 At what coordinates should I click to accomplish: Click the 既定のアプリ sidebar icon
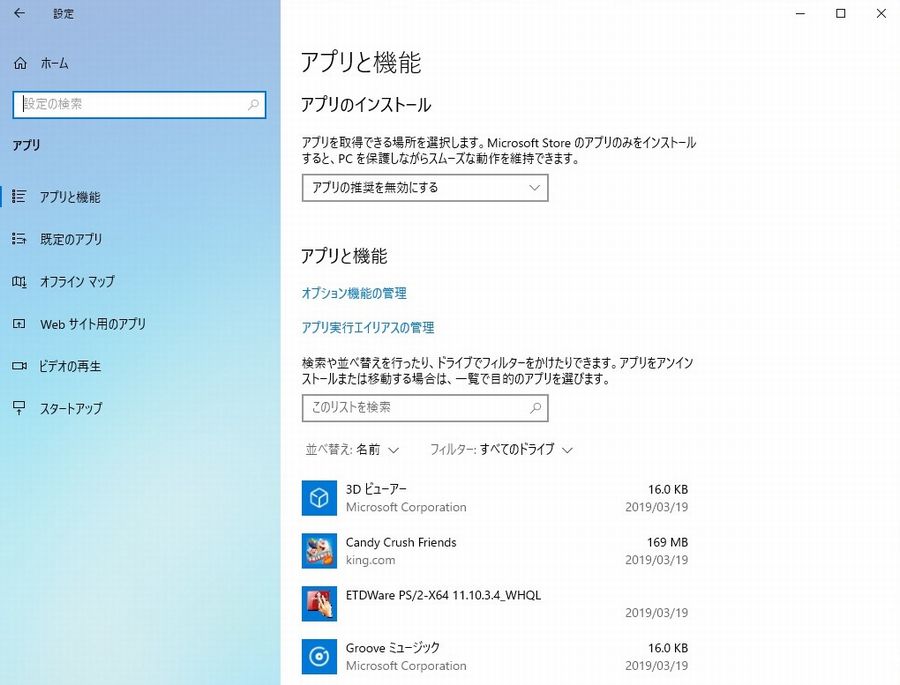(19, 239)
